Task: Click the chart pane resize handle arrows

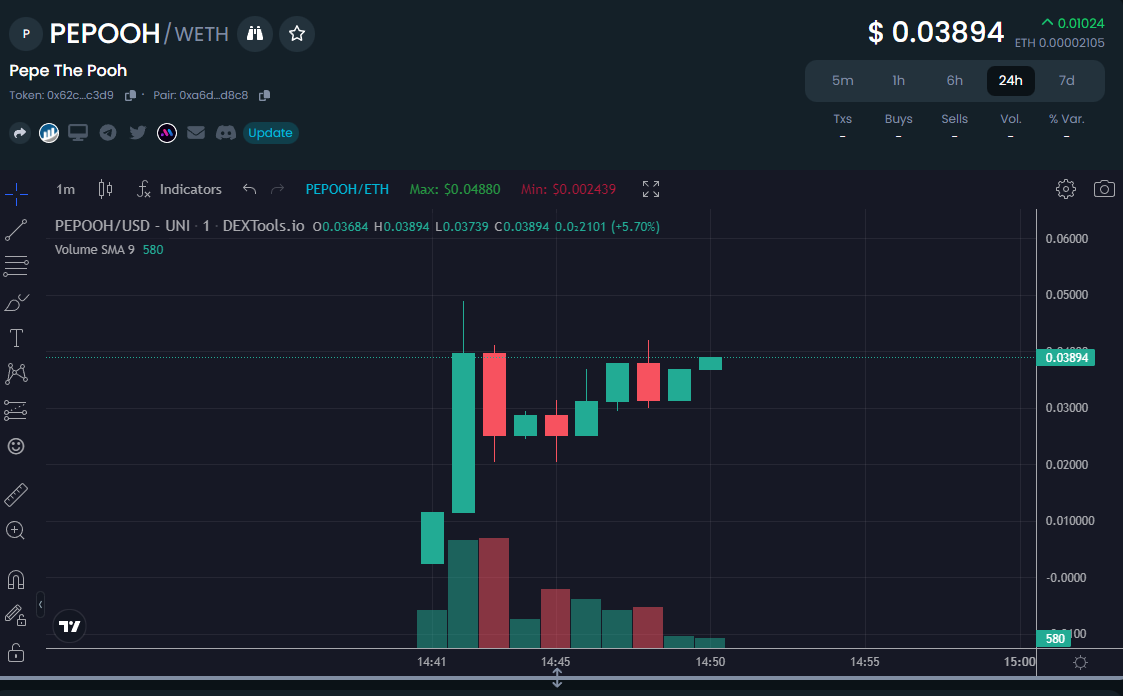Action: tap(556, 678)
